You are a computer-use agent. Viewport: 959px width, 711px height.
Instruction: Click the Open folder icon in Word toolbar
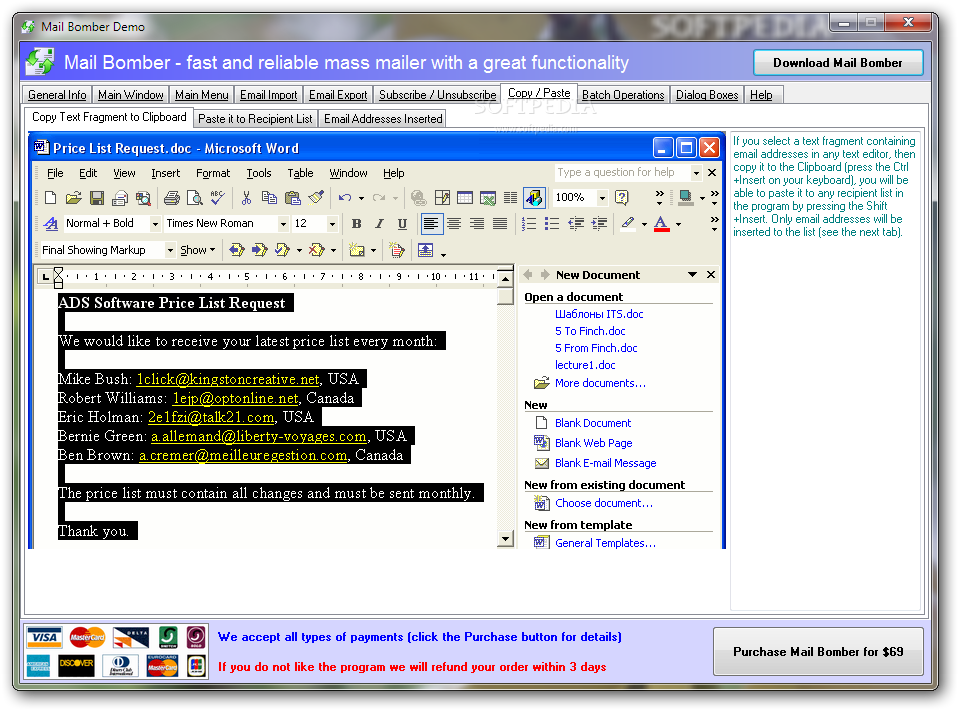(x=73, y=198)
